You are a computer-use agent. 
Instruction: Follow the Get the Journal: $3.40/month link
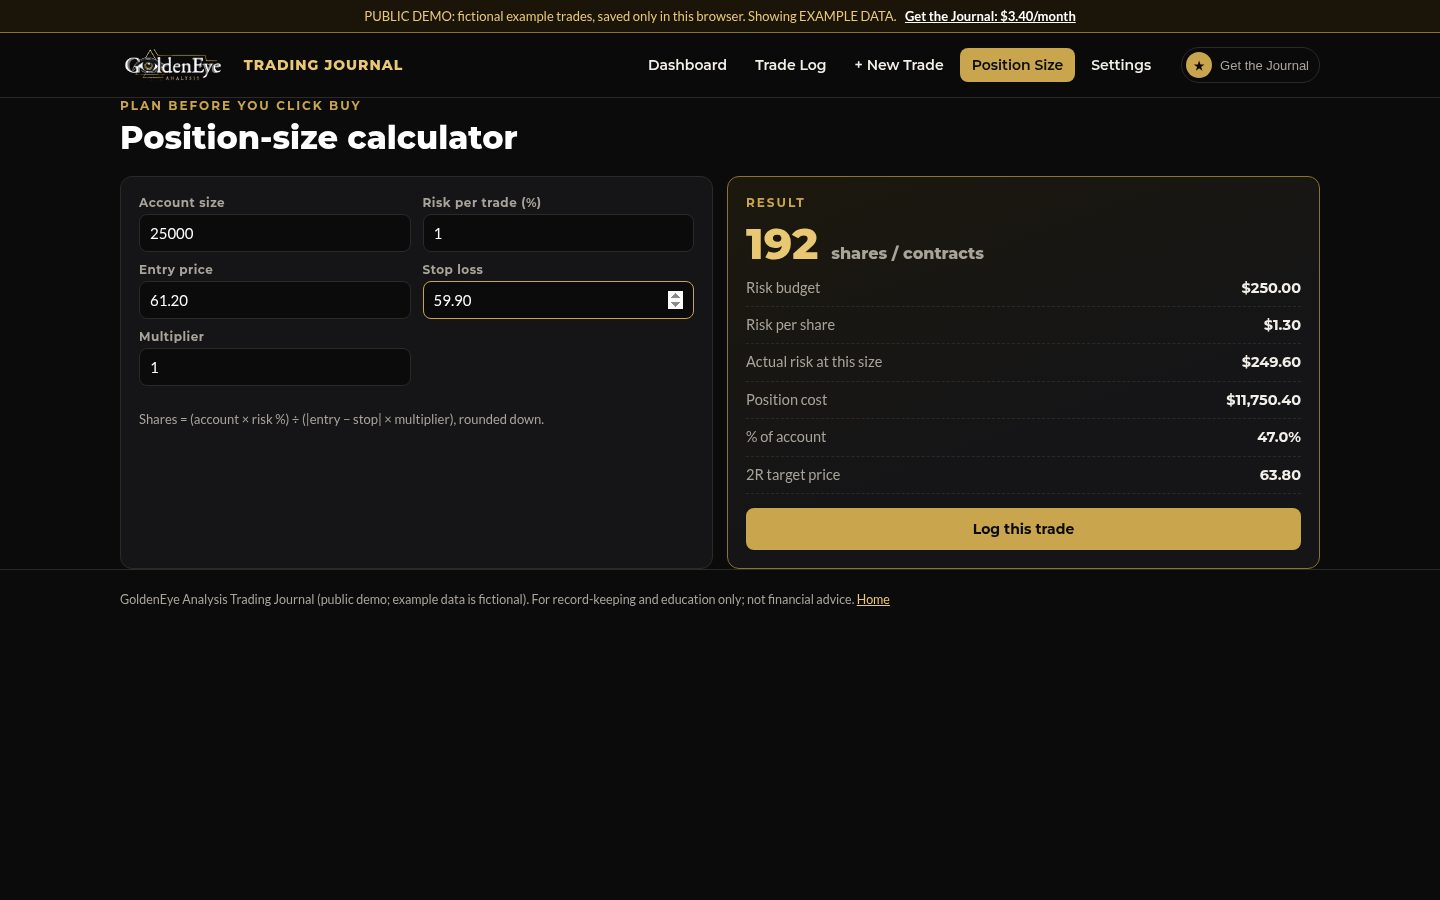click(x=990, y=16)
